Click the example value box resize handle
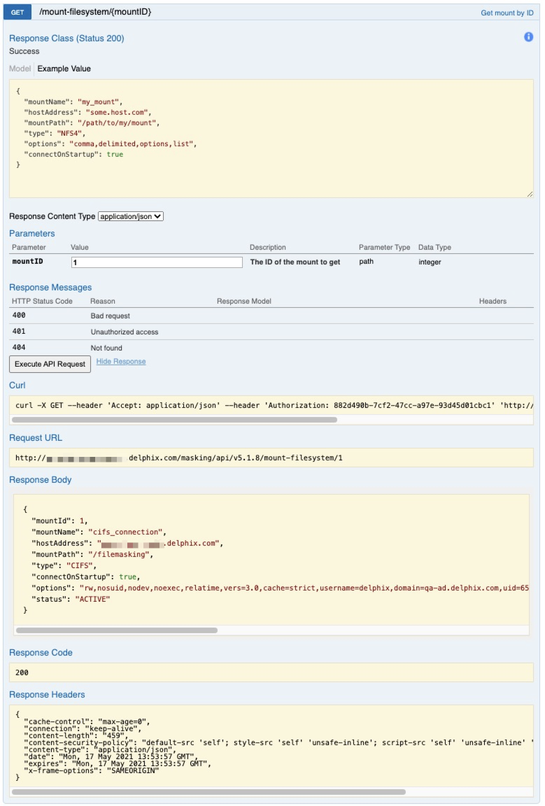 pos(530,194)
